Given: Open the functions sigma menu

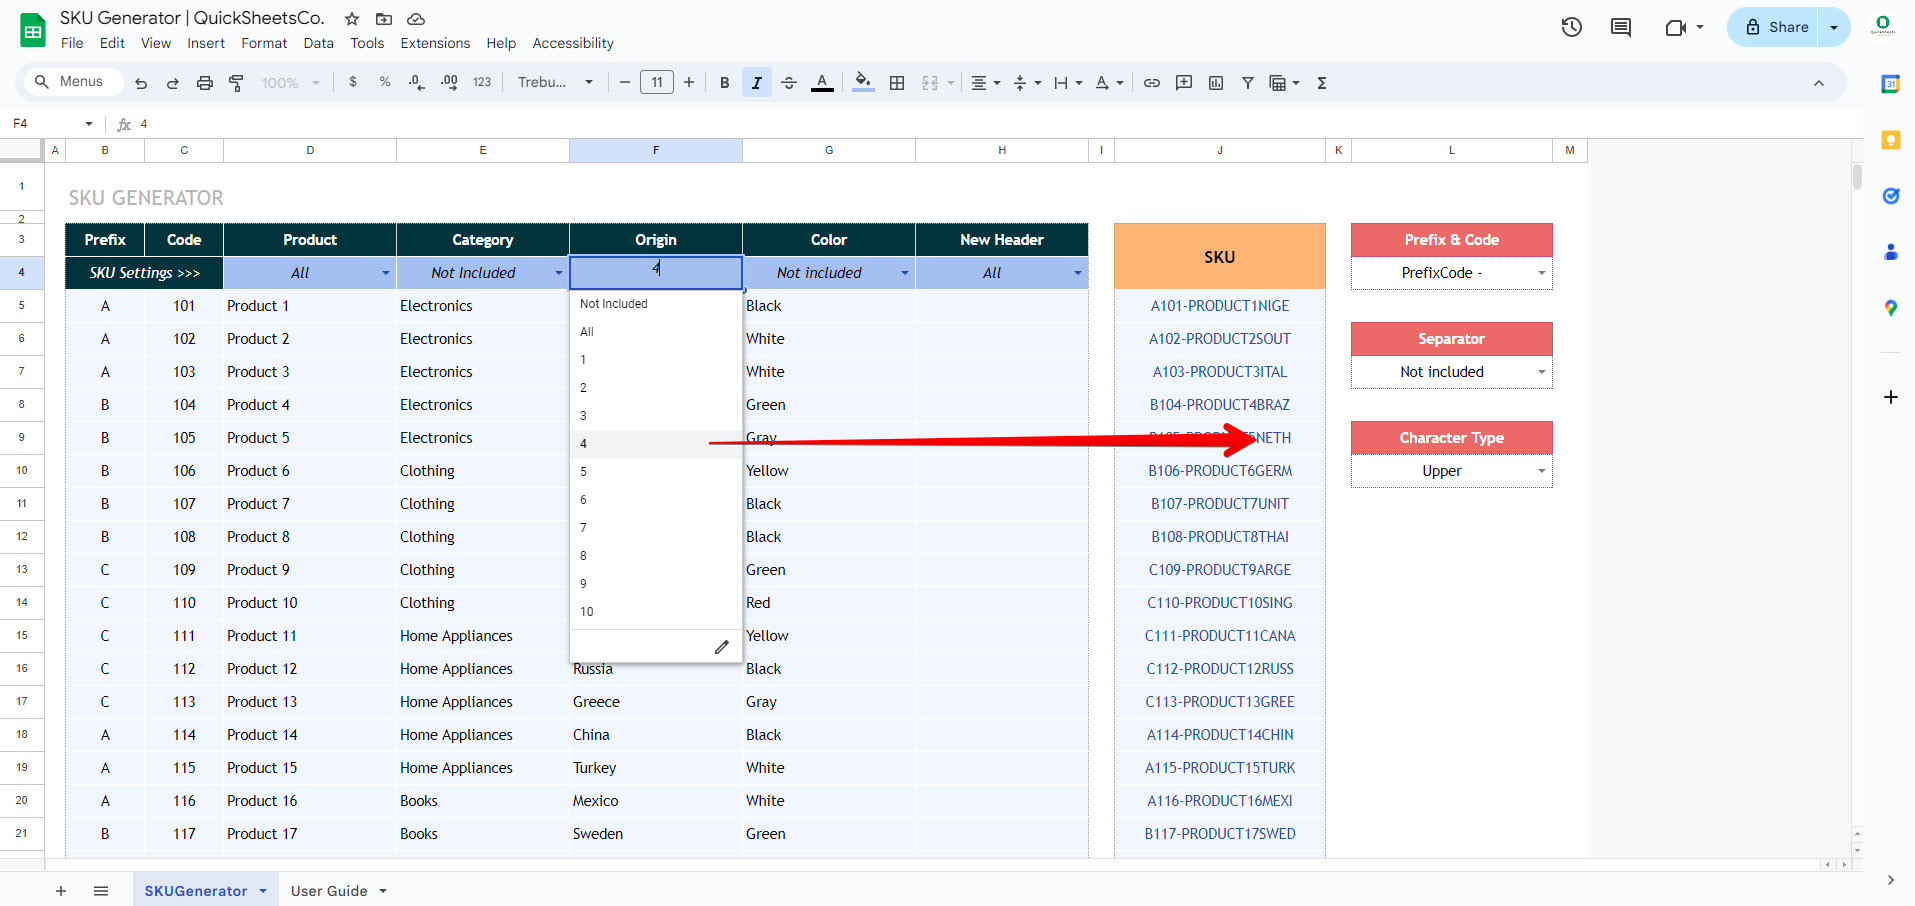Looking at the screenshot, I should 1321,82.
